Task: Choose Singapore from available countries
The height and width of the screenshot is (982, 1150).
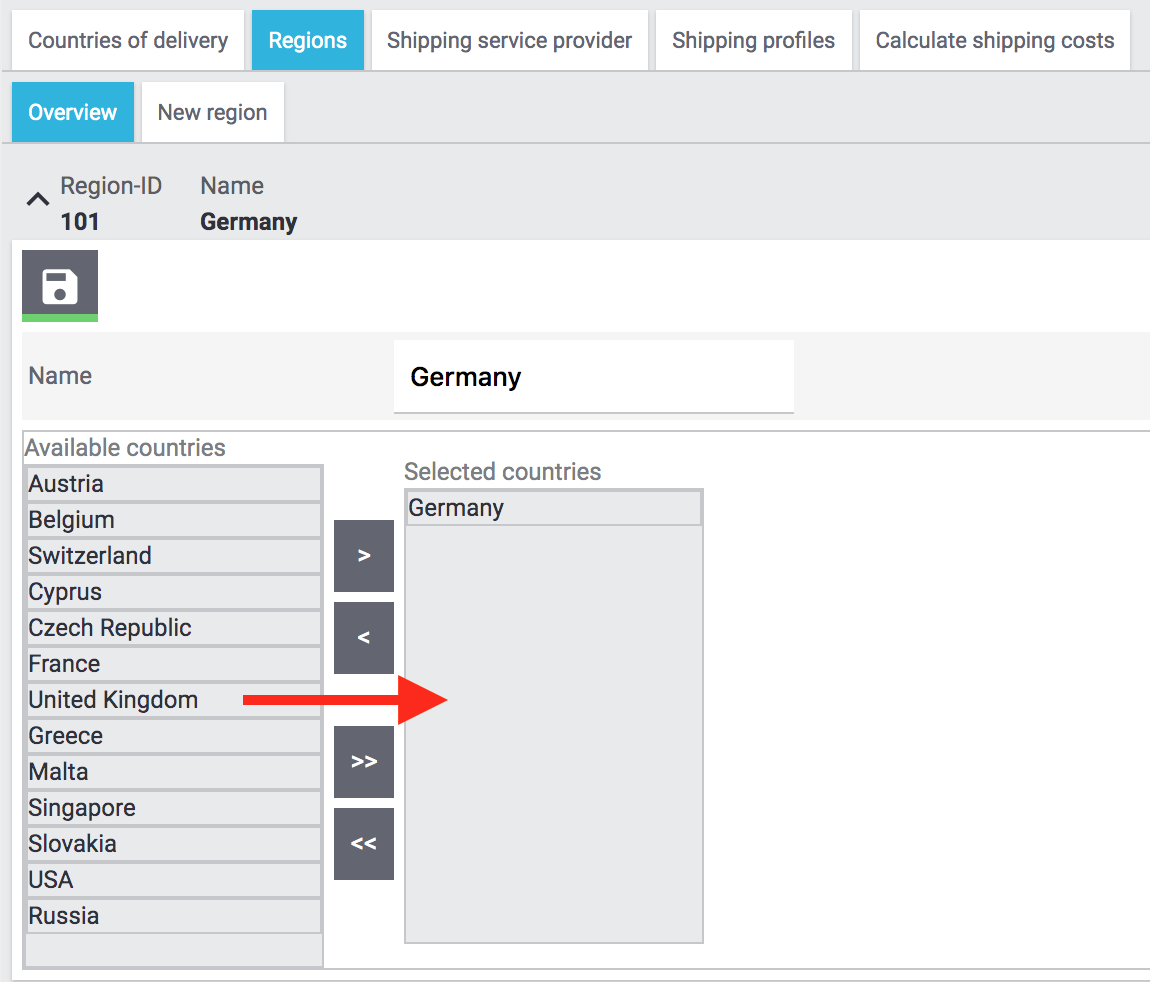Action: [x=82, y=808]
